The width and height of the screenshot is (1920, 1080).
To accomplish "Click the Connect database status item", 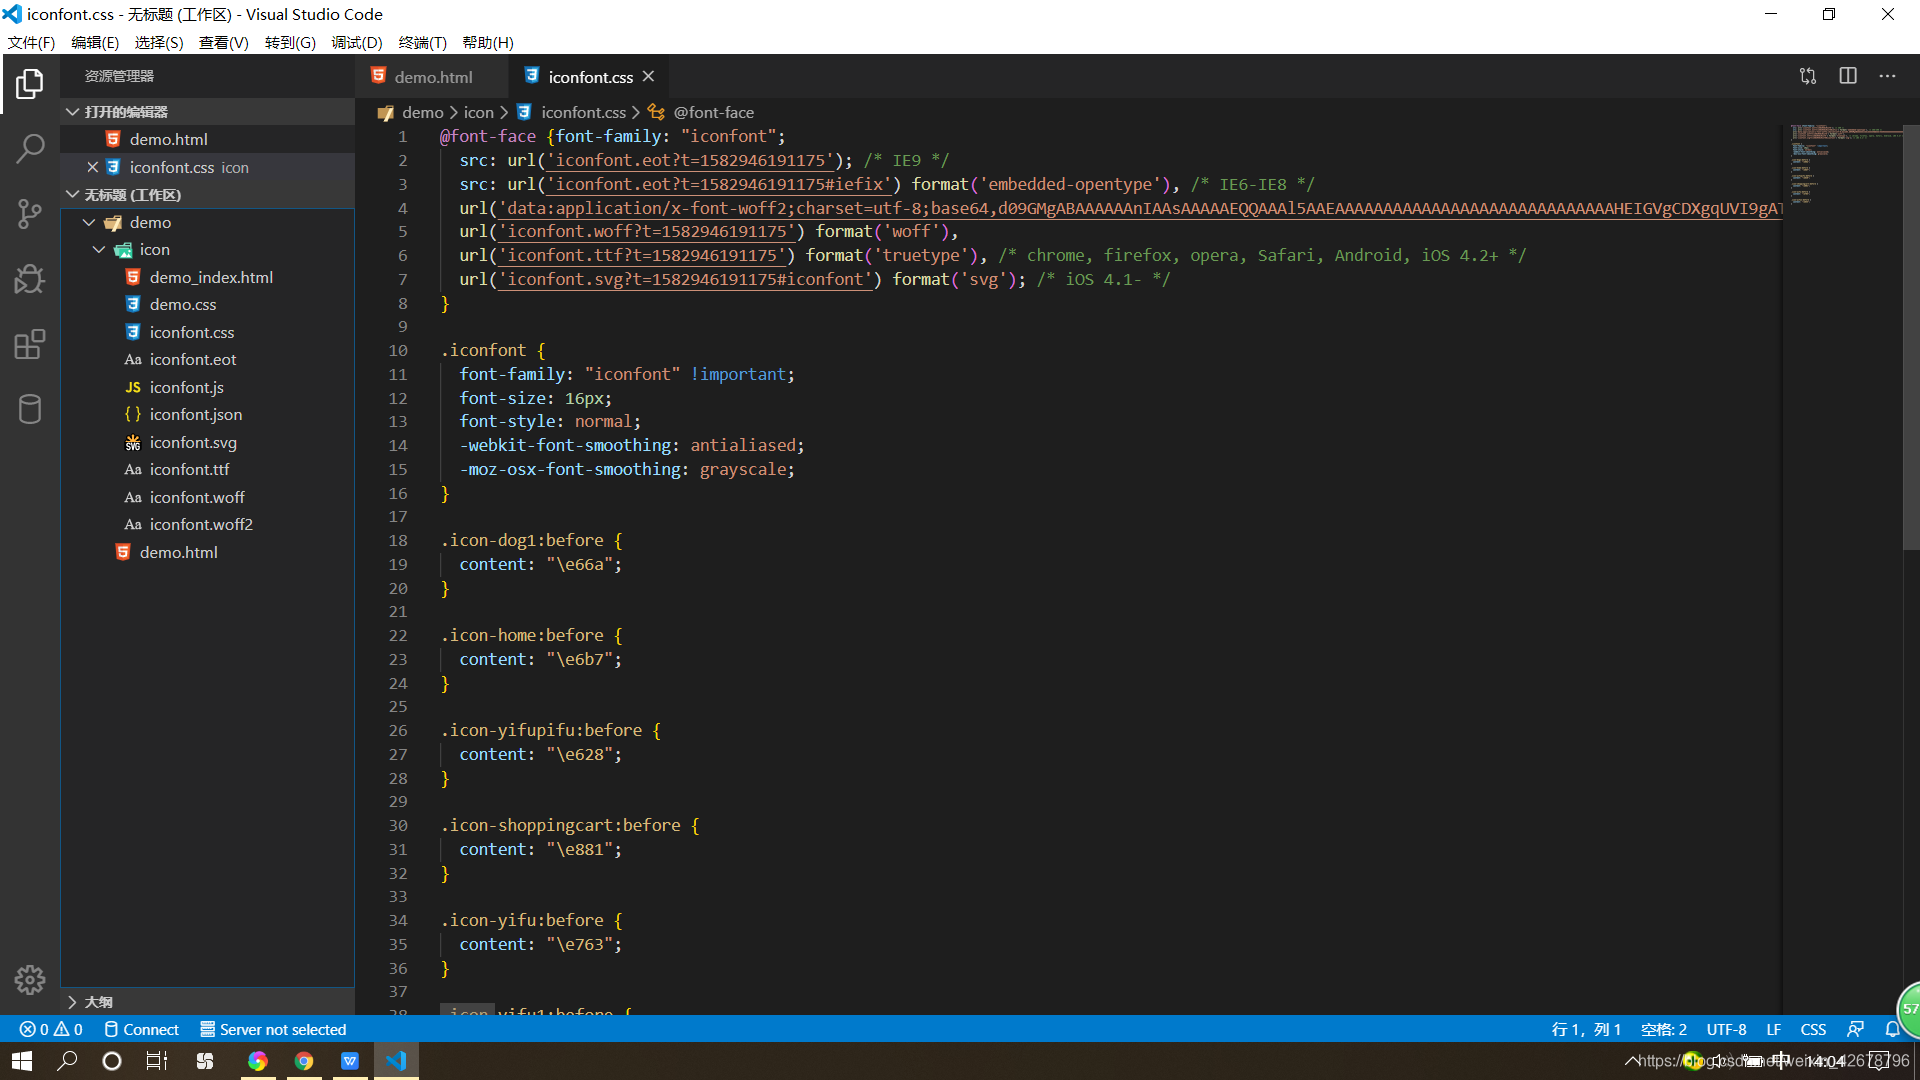I will pos(141,1029).
